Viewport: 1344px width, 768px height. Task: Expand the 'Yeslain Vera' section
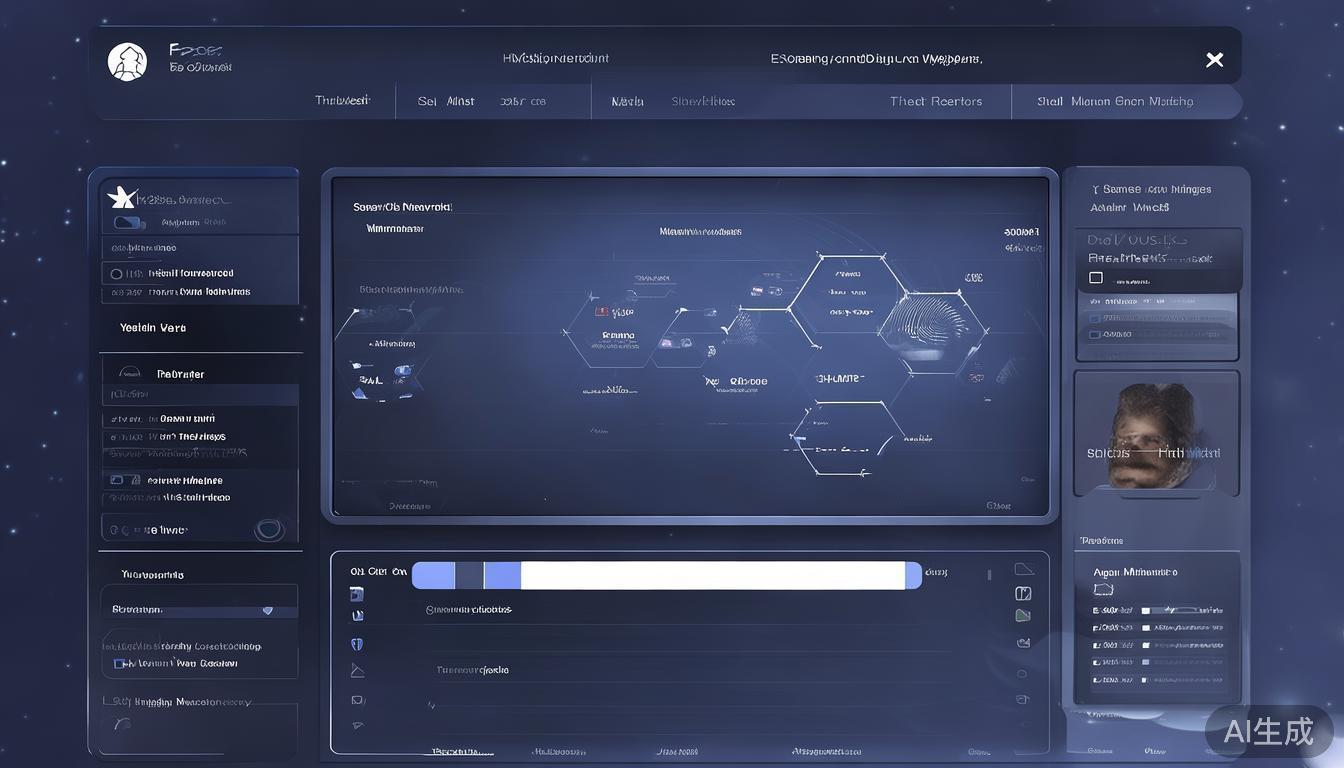point(153,328)
